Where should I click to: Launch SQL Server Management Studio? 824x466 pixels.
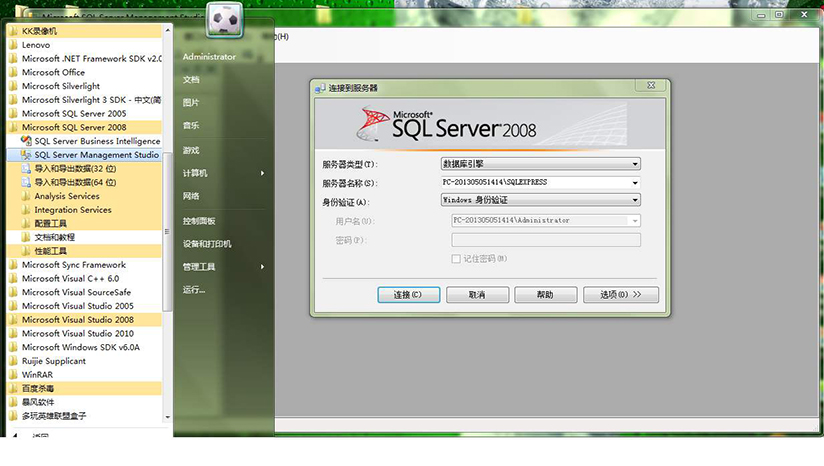[x=84, y=154]
